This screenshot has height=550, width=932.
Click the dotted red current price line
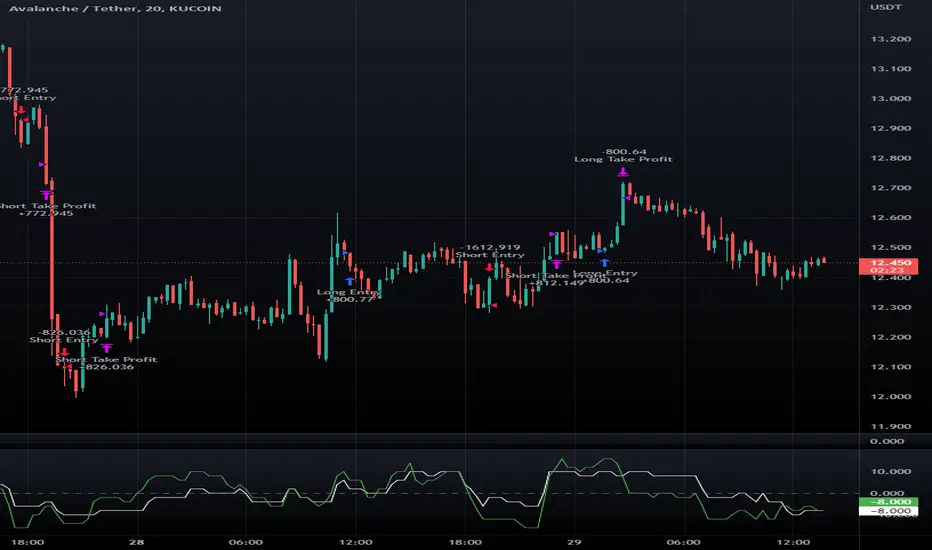point(429,262)
